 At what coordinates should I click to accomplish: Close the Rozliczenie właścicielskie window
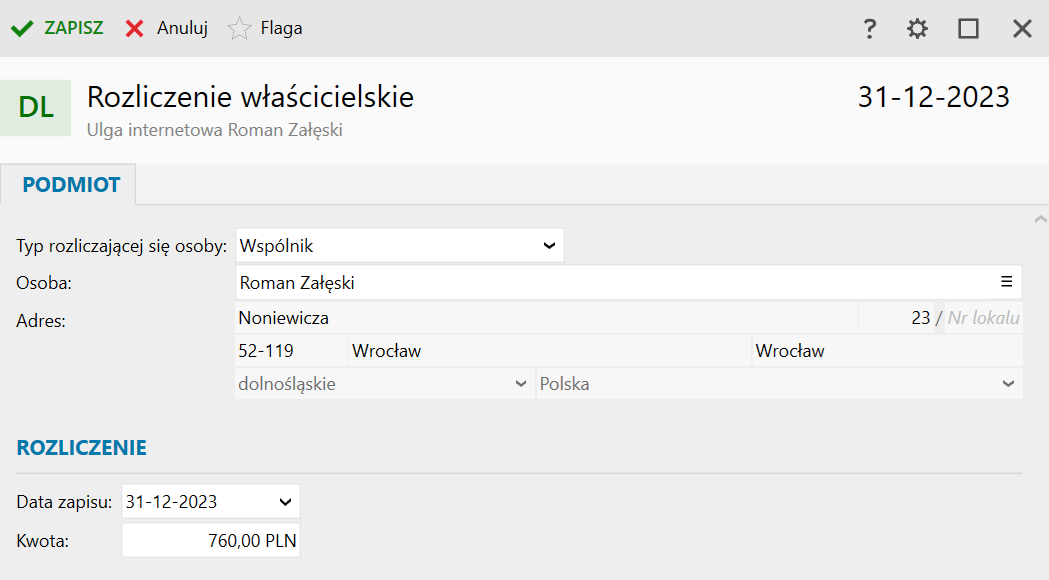coord(1022,28)
